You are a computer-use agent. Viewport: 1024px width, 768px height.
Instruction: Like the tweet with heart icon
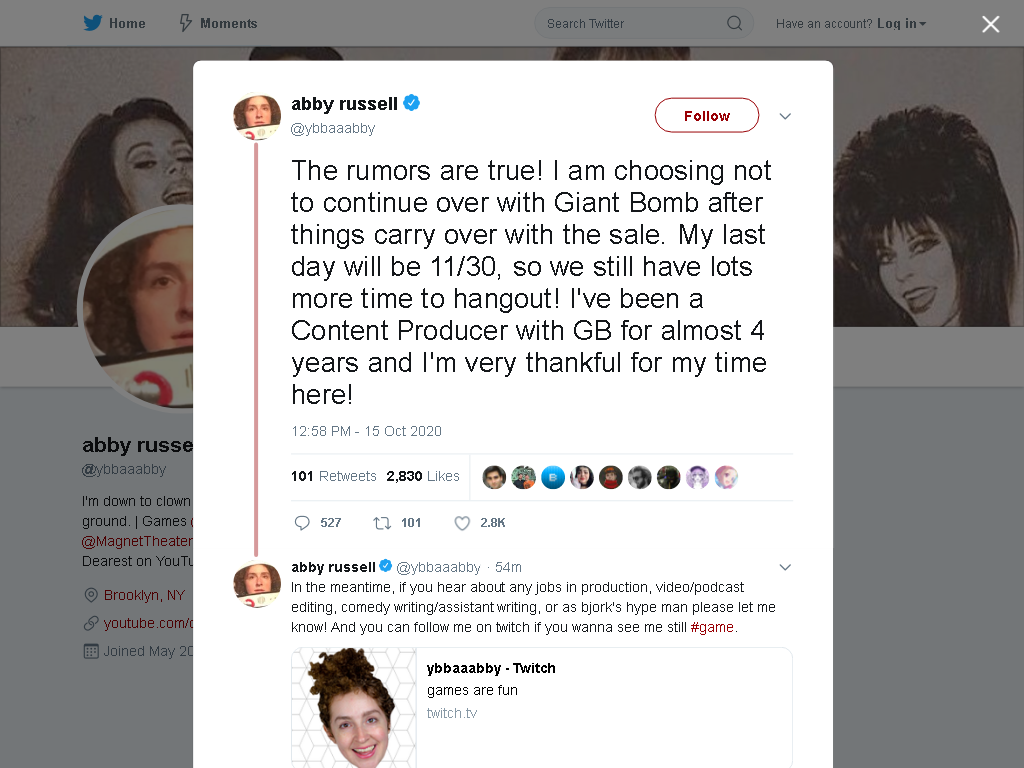tap(462, 522)
